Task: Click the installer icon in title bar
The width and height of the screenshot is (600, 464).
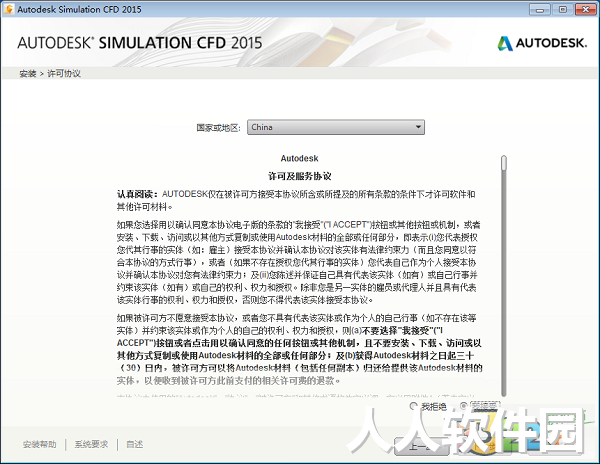Action: [x=8, y=9]
